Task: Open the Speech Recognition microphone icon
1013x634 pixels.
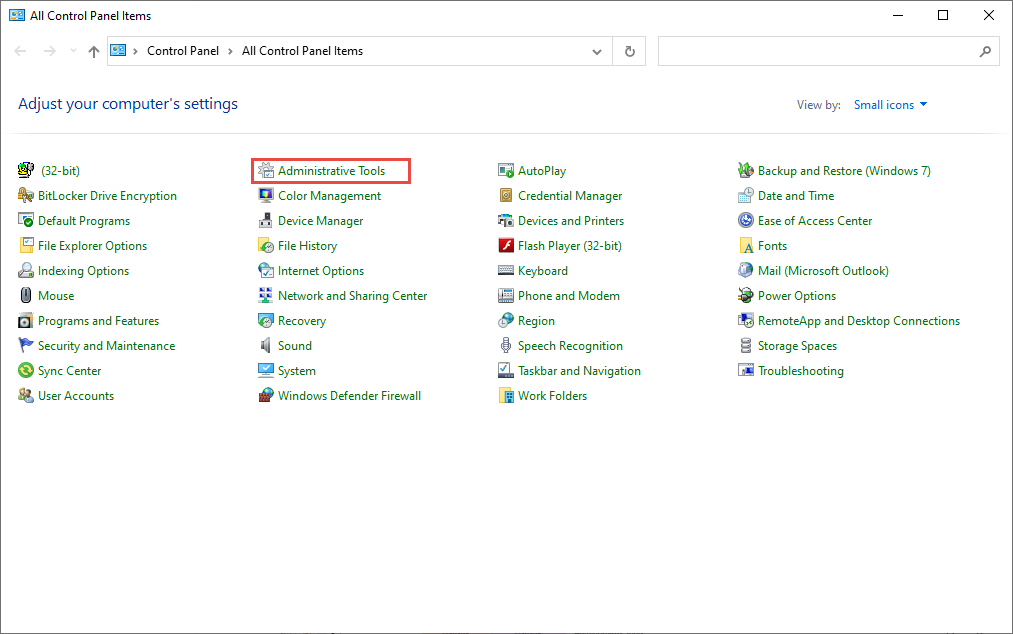Action: click(506, 346)
